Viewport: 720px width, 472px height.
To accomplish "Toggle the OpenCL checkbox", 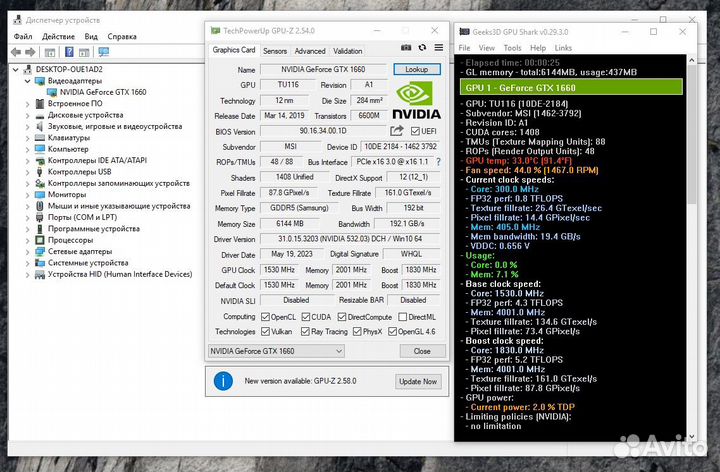I will (x=265, y=317).
